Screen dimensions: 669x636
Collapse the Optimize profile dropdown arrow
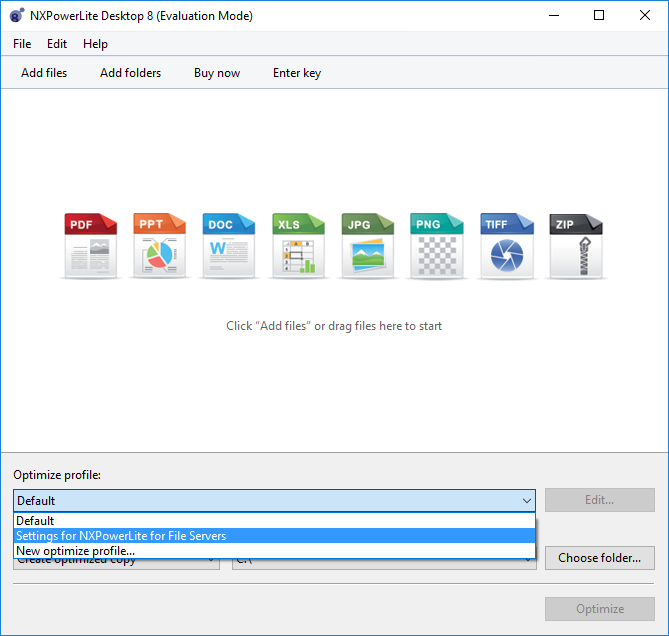(x=526, y=500)
